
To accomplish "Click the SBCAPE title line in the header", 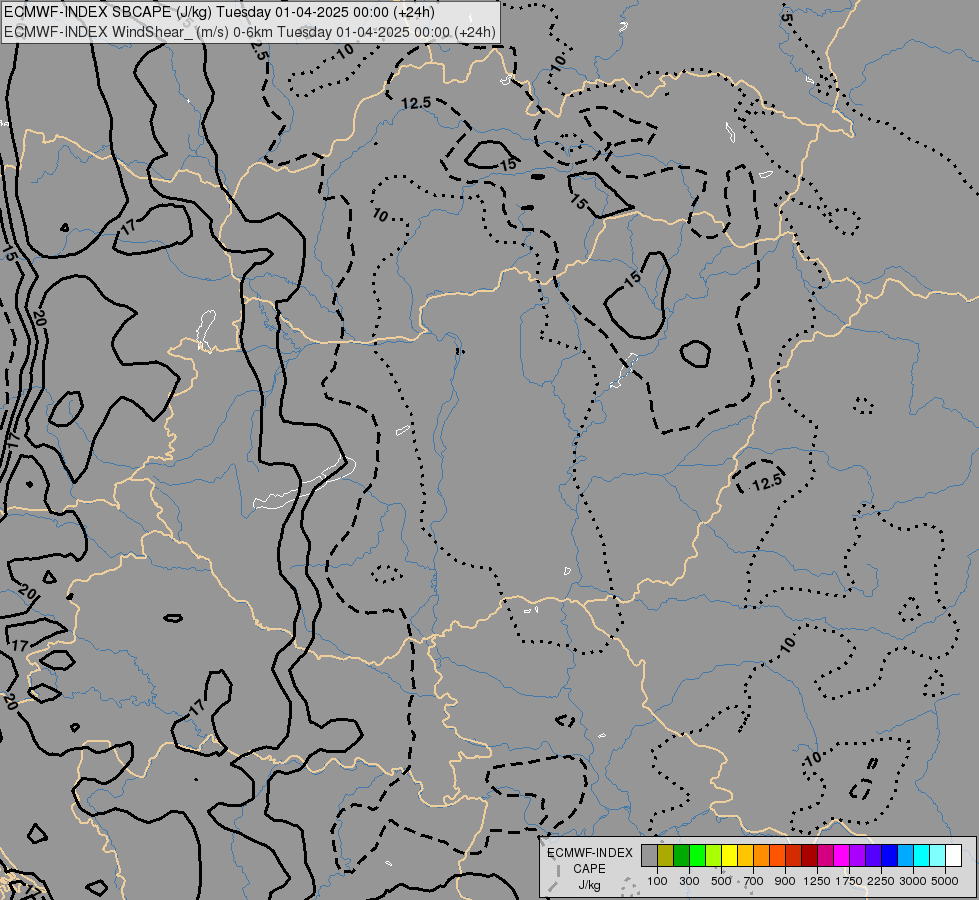I will coord(219,12).
